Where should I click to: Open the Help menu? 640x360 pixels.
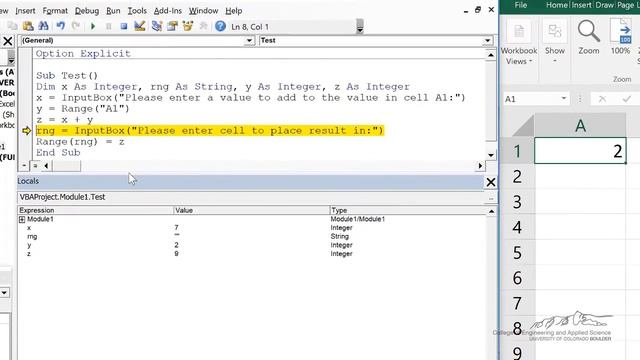233,11
